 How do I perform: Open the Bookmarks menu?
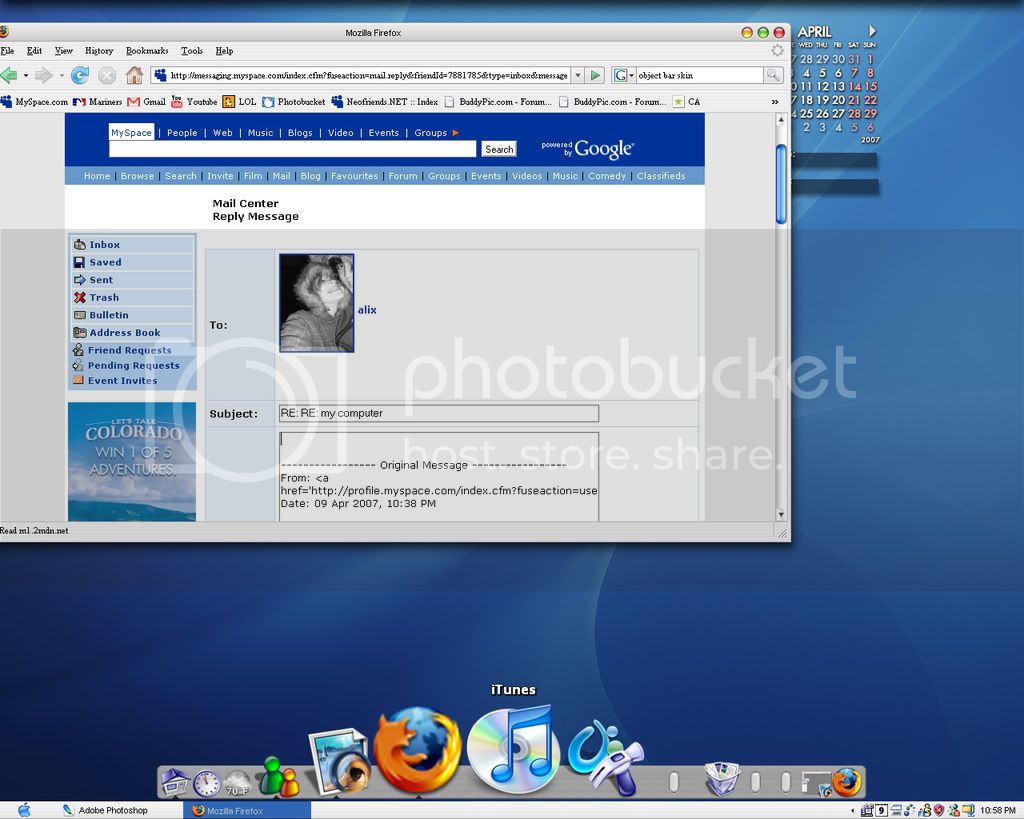[147, 51]
